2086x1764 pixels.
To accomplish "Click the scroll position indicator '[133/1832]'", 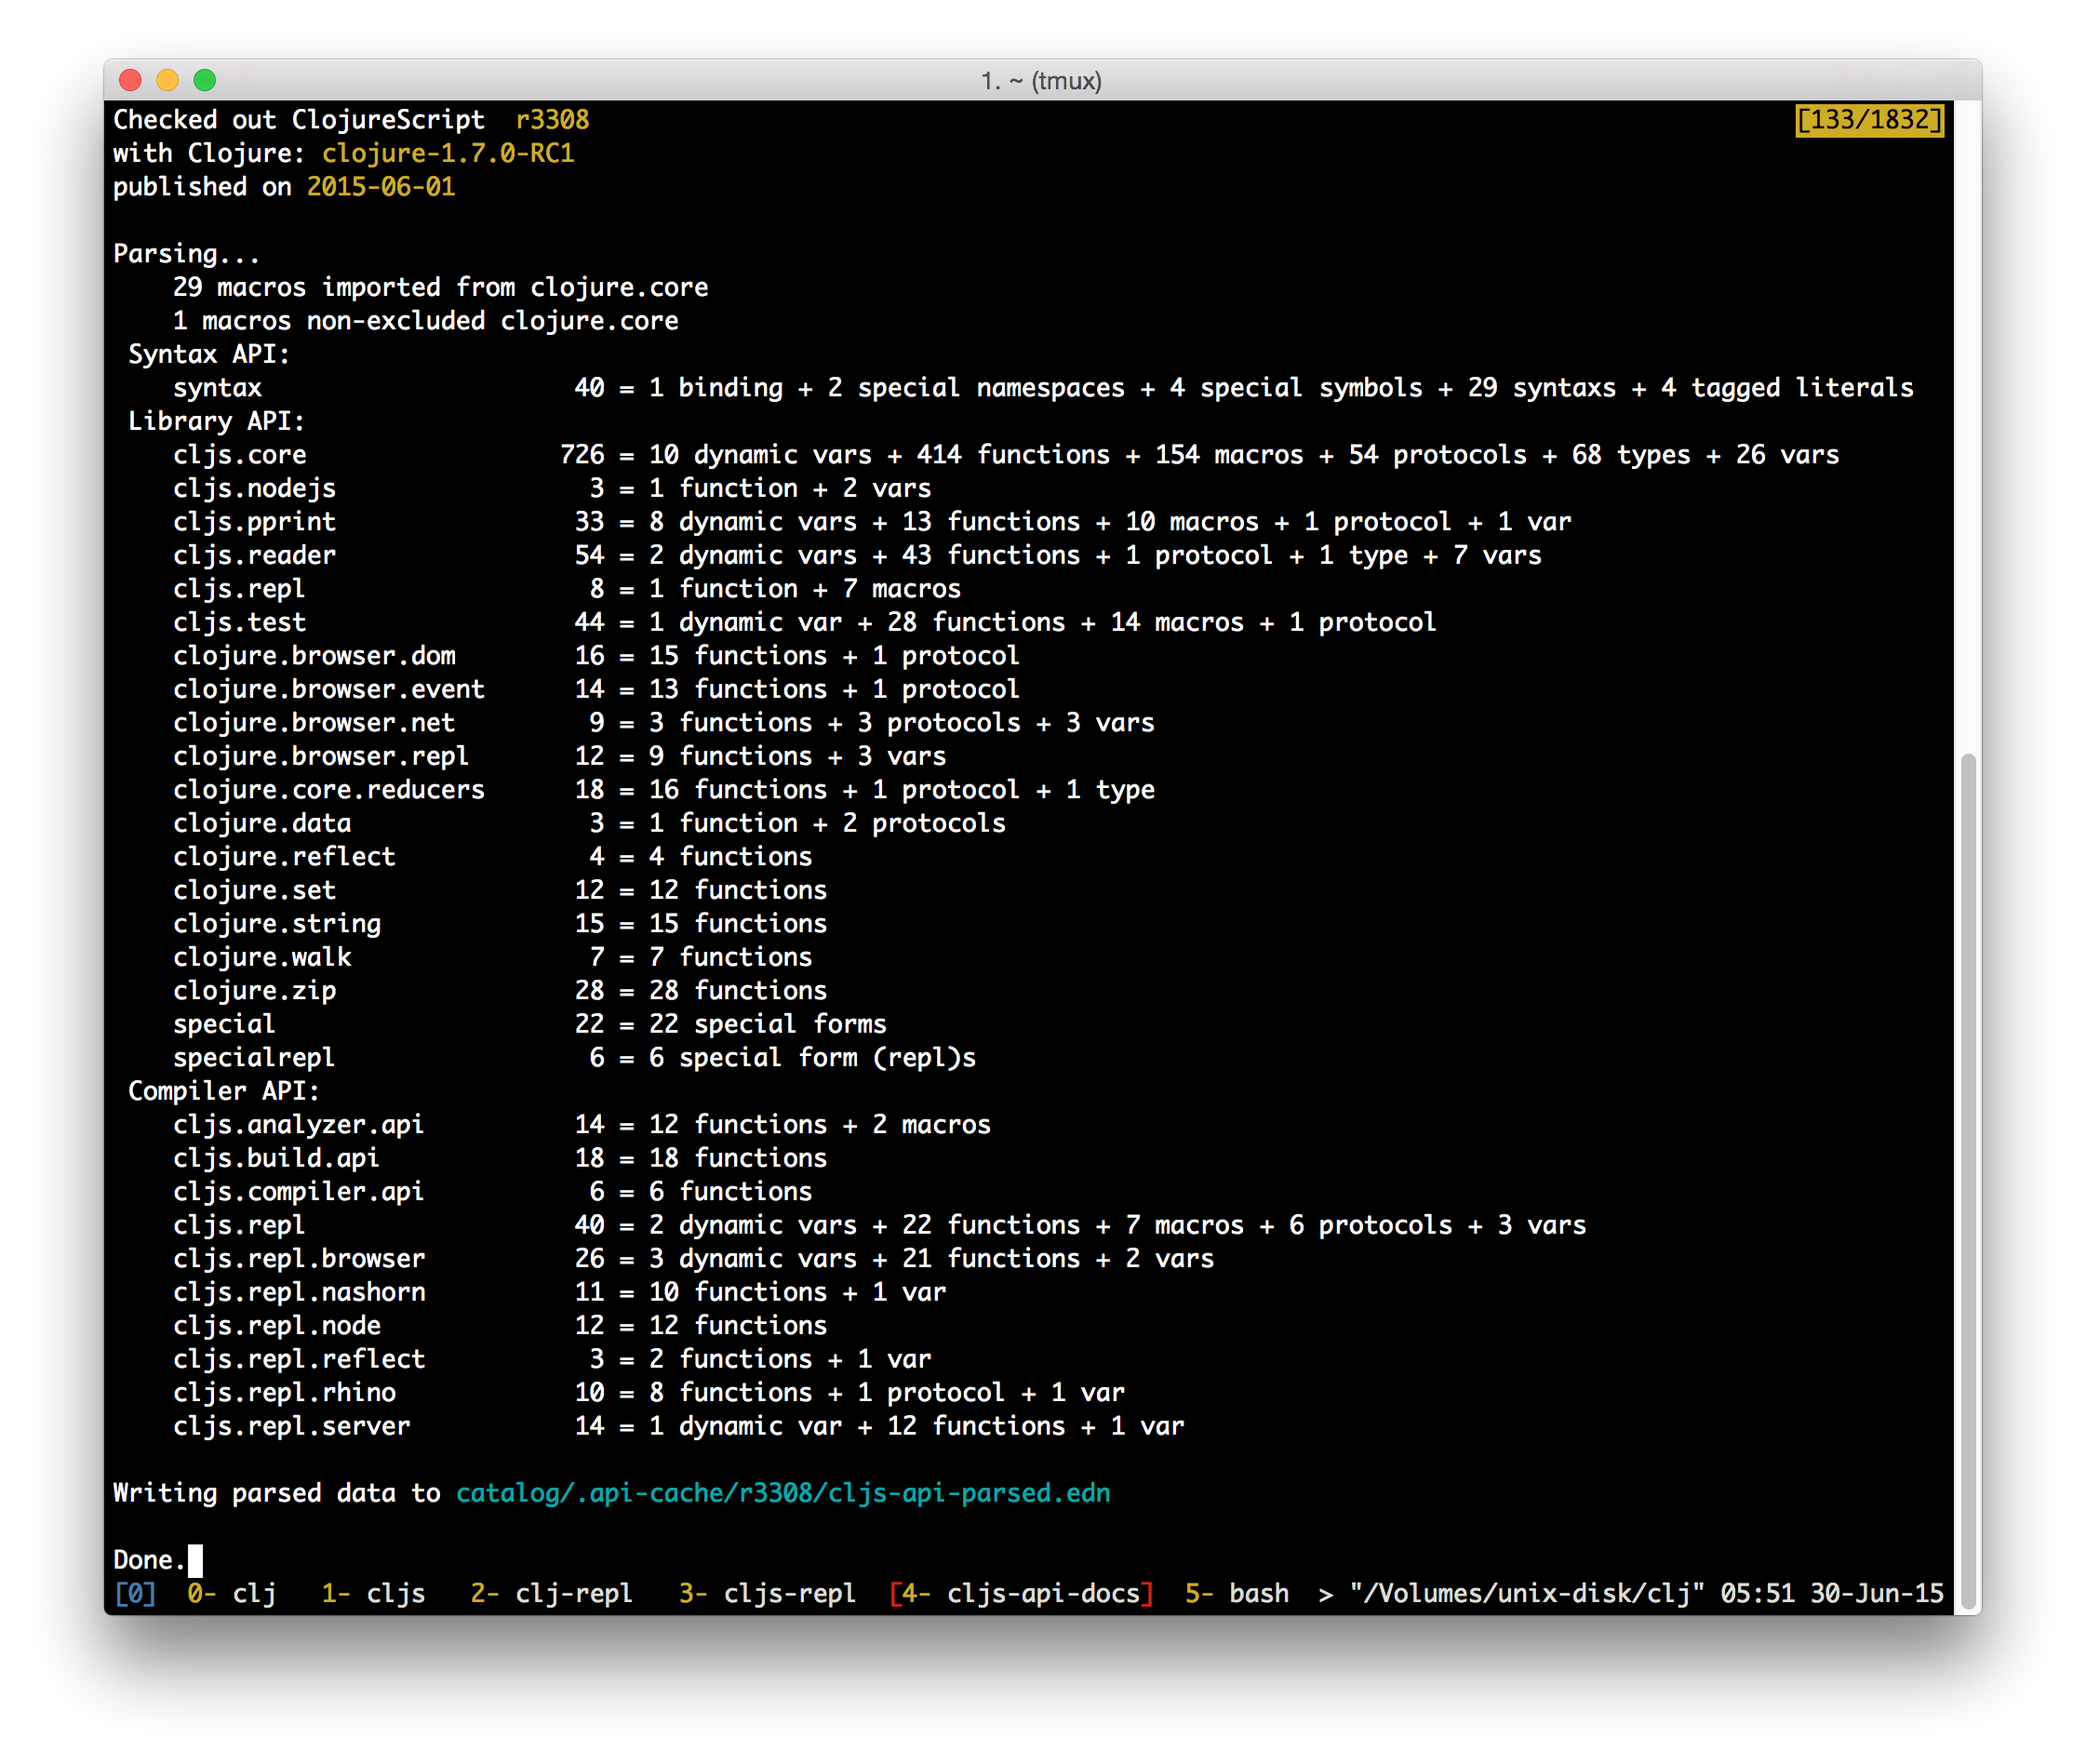I will pyautogui.click(x=1868, y=120).
